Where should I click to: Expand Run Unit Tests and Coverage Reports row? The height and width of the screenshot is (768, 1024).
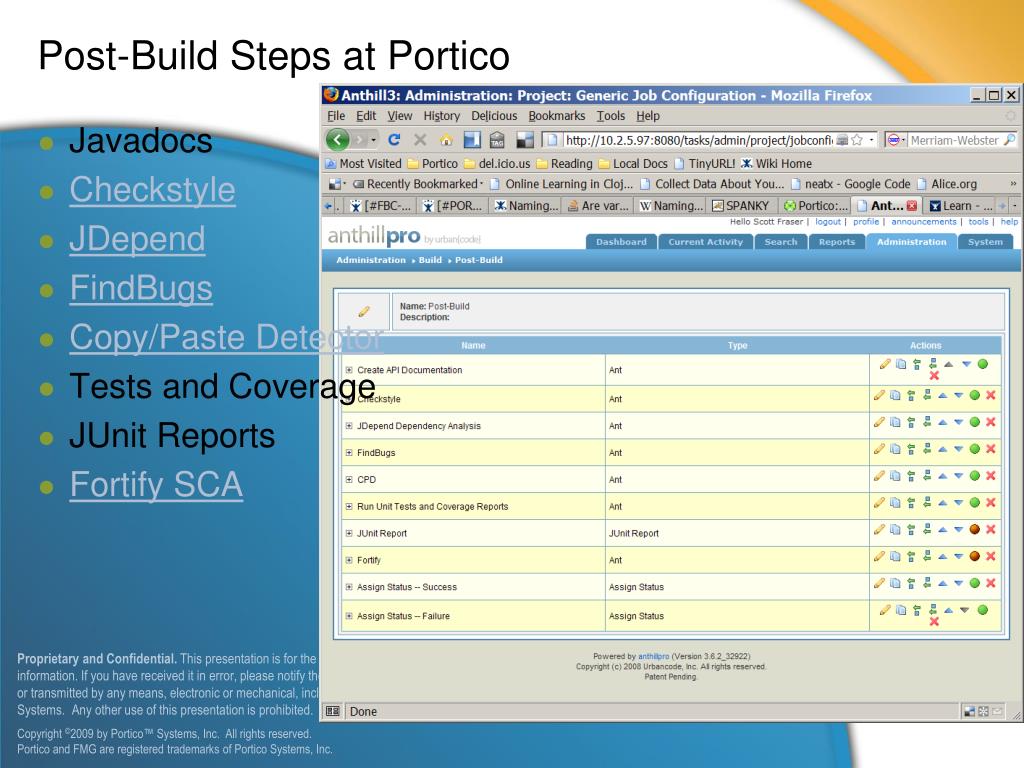point(349,506)
